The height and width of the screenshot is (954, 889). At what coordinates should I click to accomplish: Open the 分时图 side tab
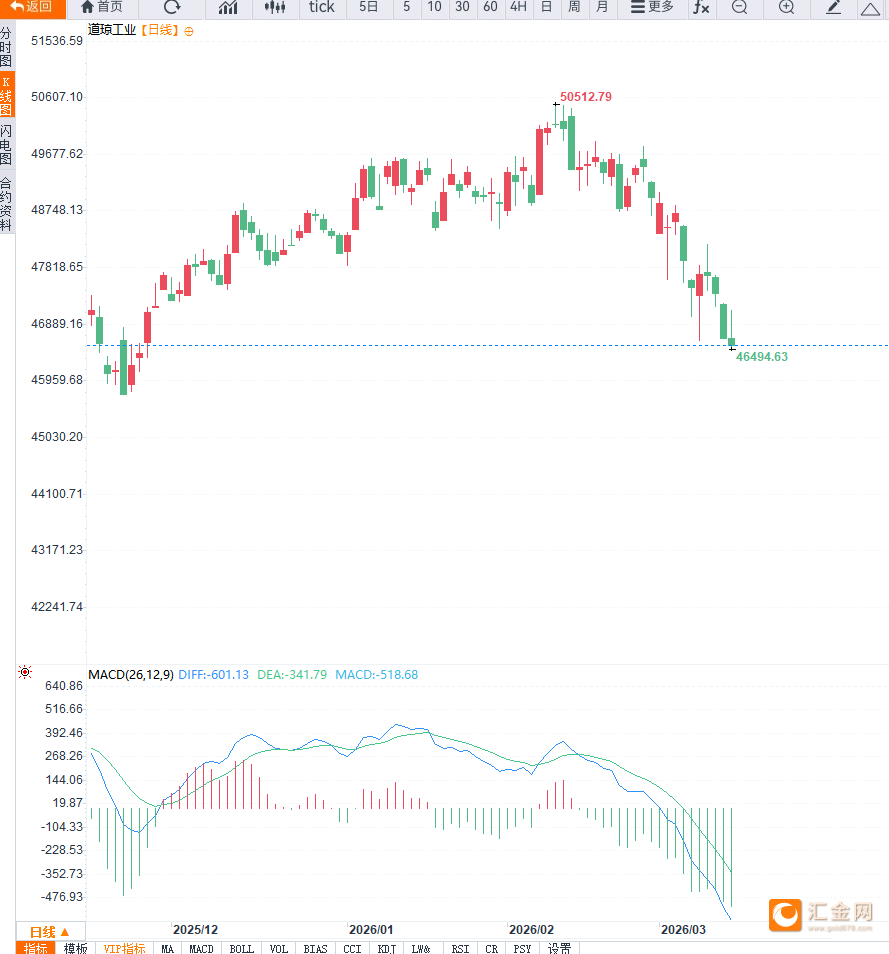[7, 46]
